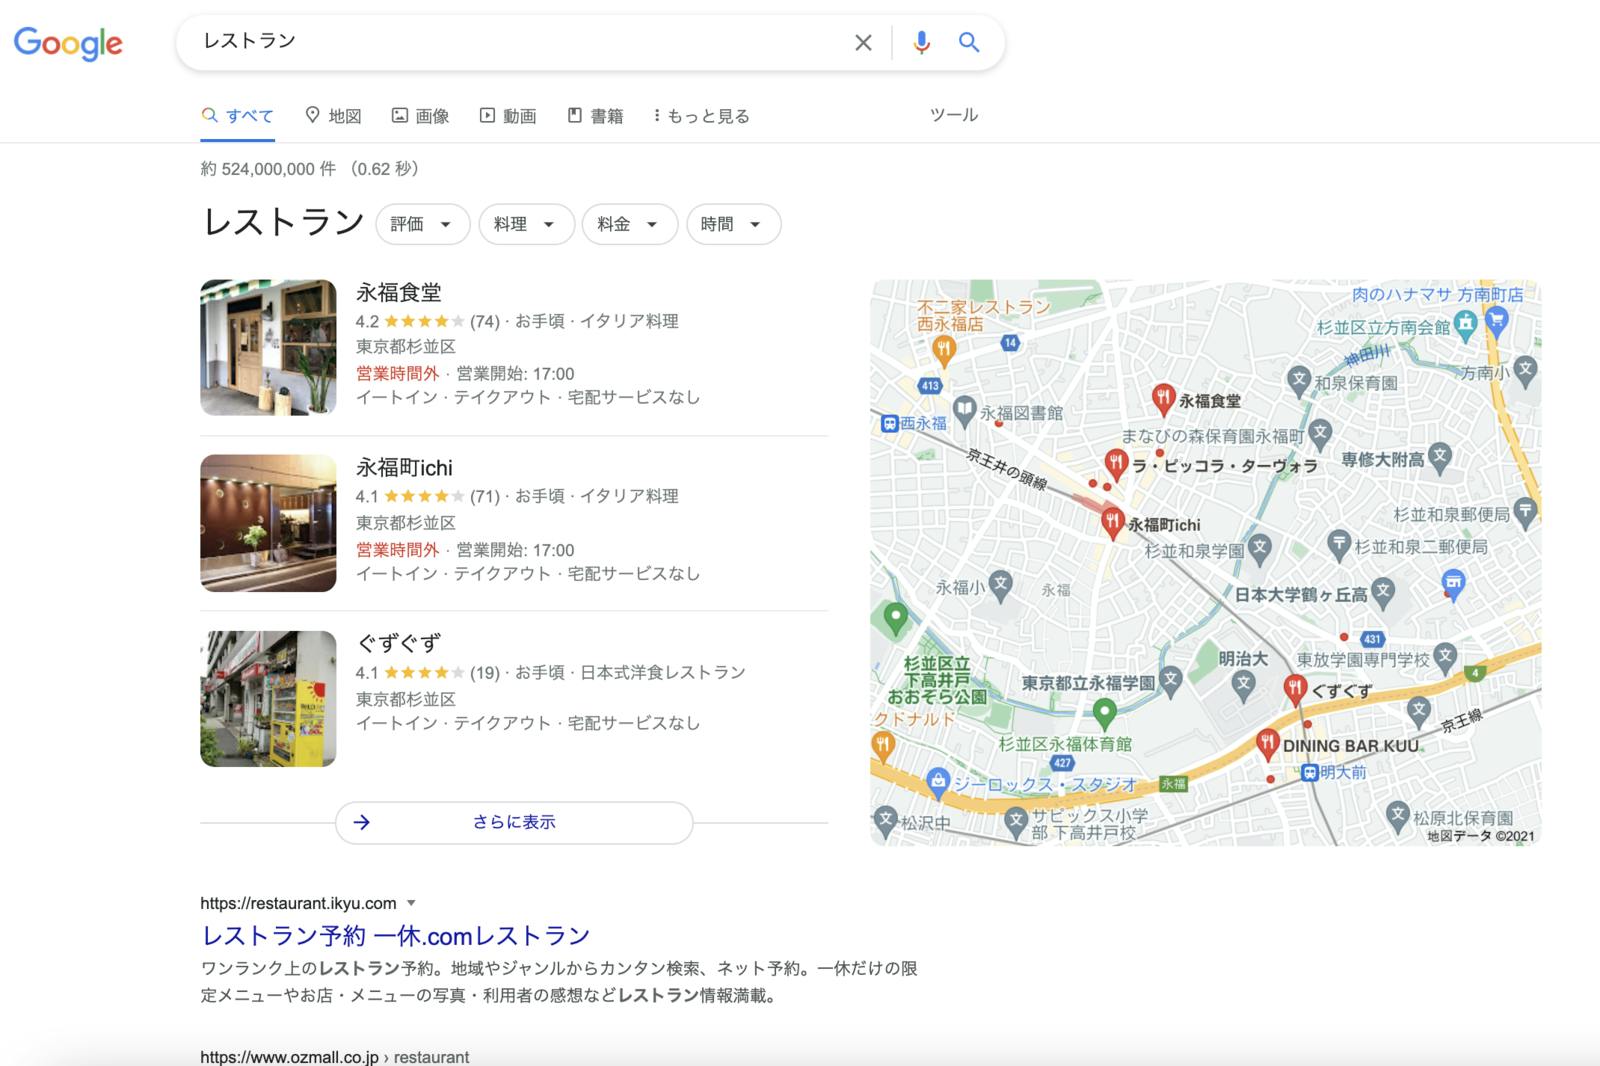This screenshot has height=1066, width=1600.
Task: Click the 永福町ichi red map pin
Action: [x=1112, y=522]
